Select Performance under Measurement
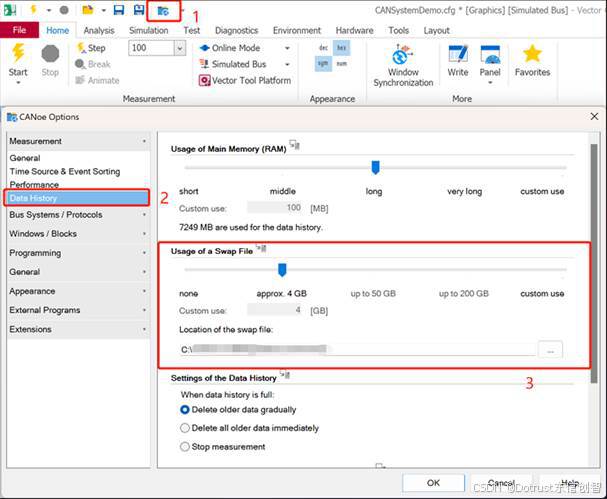 click(x=34, y=185)
